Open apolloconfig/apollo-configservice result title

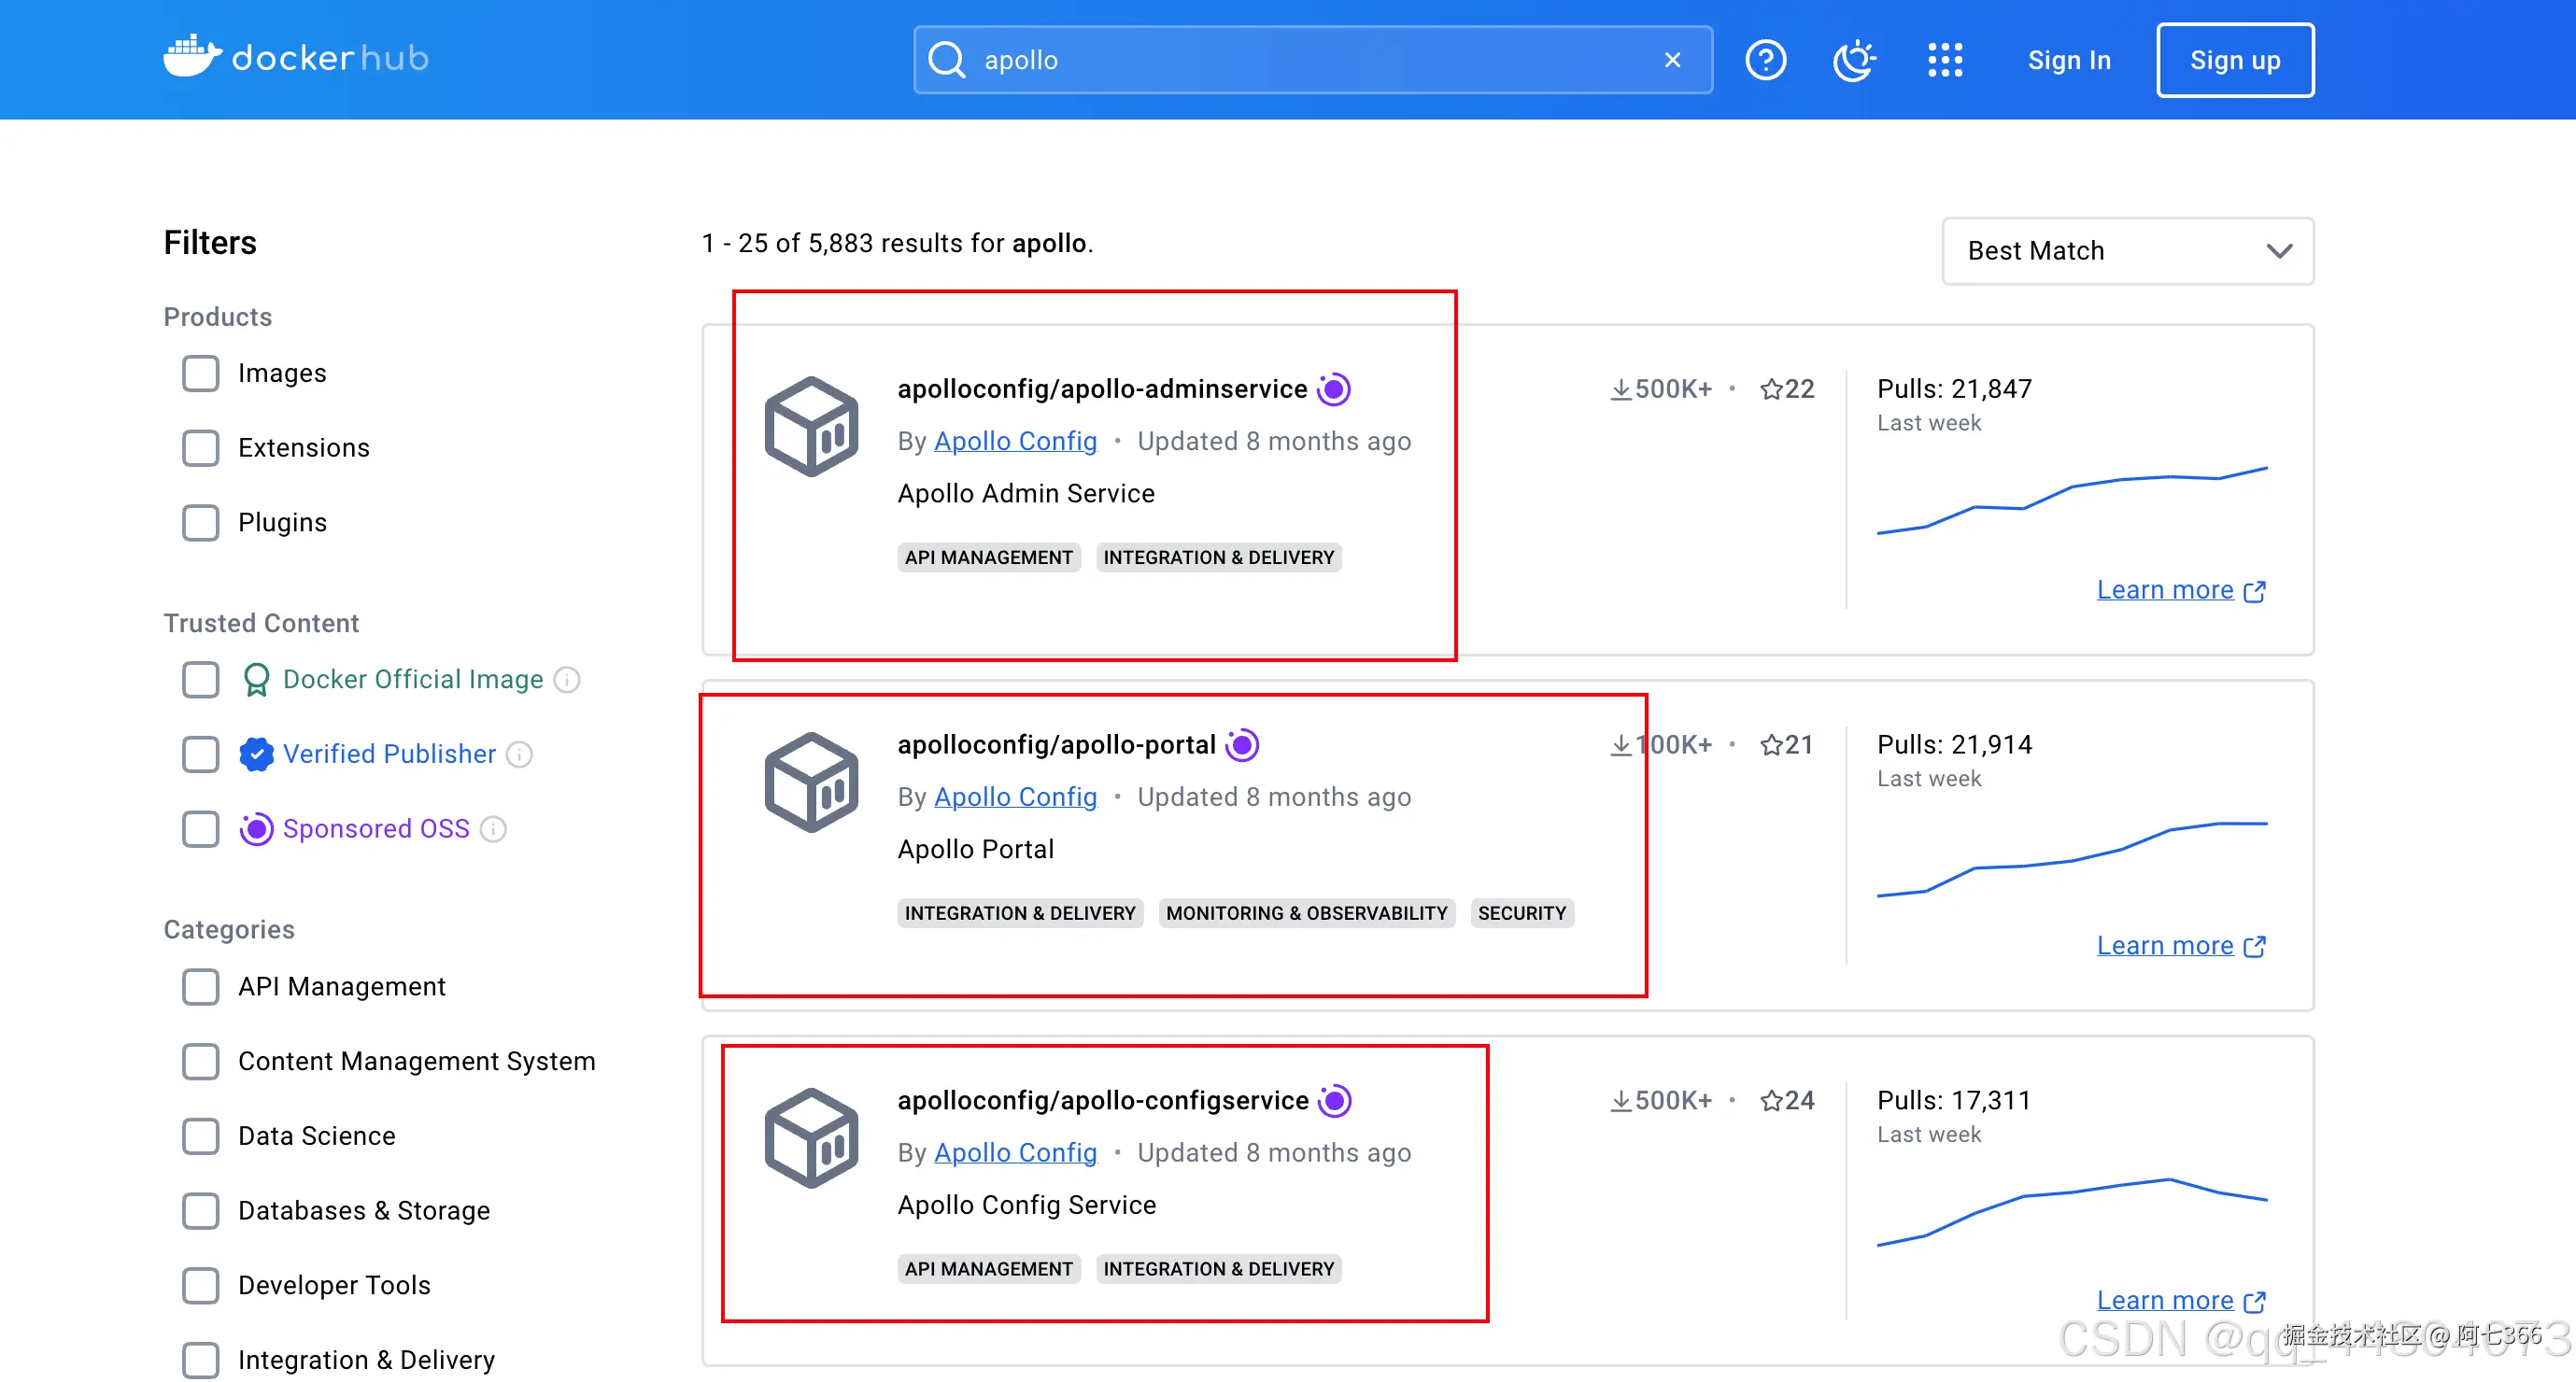tap(1102, 1101)
